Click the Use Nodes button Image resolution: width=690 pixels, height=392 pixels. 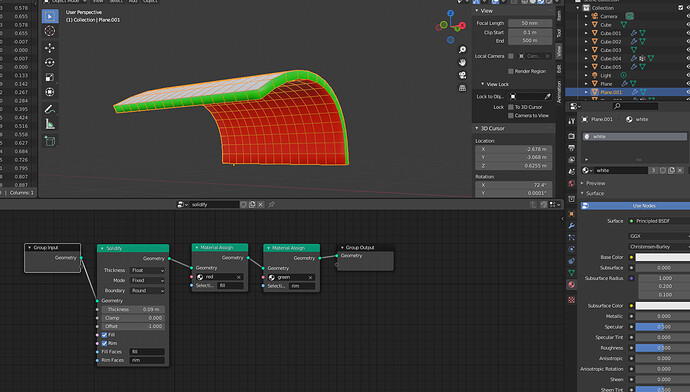[644, 205]
